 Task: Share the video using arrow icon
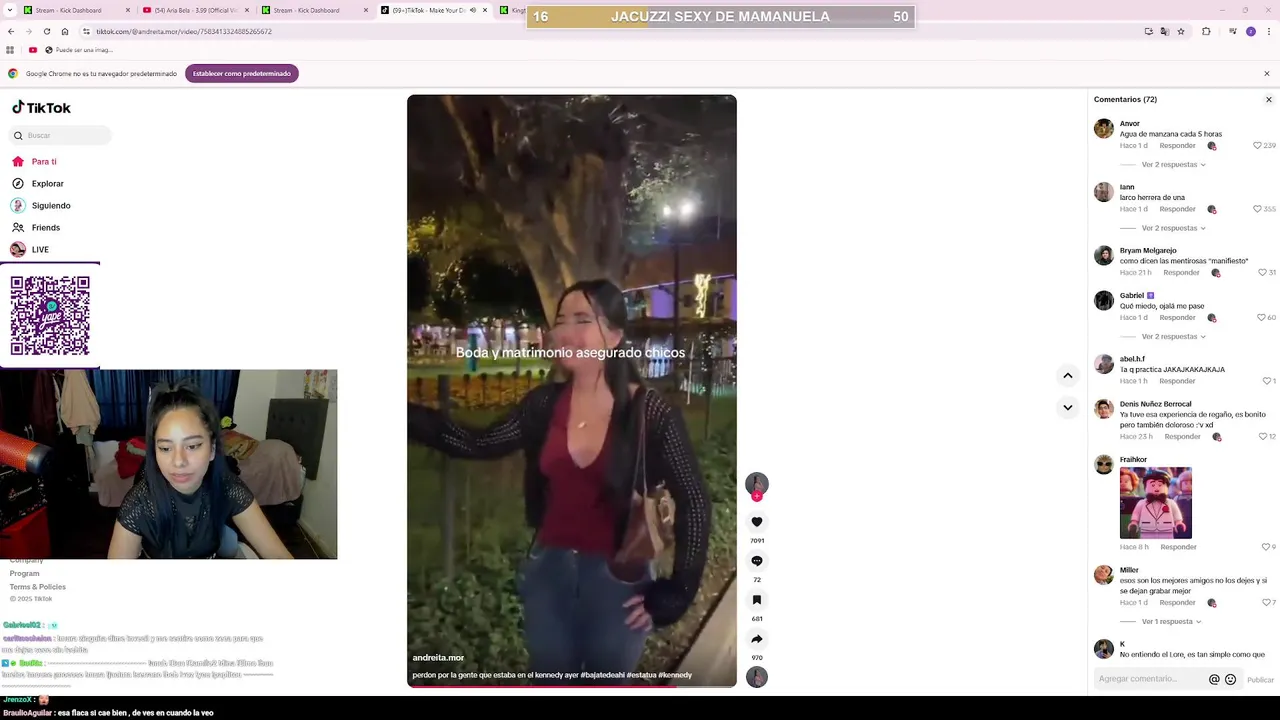757,639
